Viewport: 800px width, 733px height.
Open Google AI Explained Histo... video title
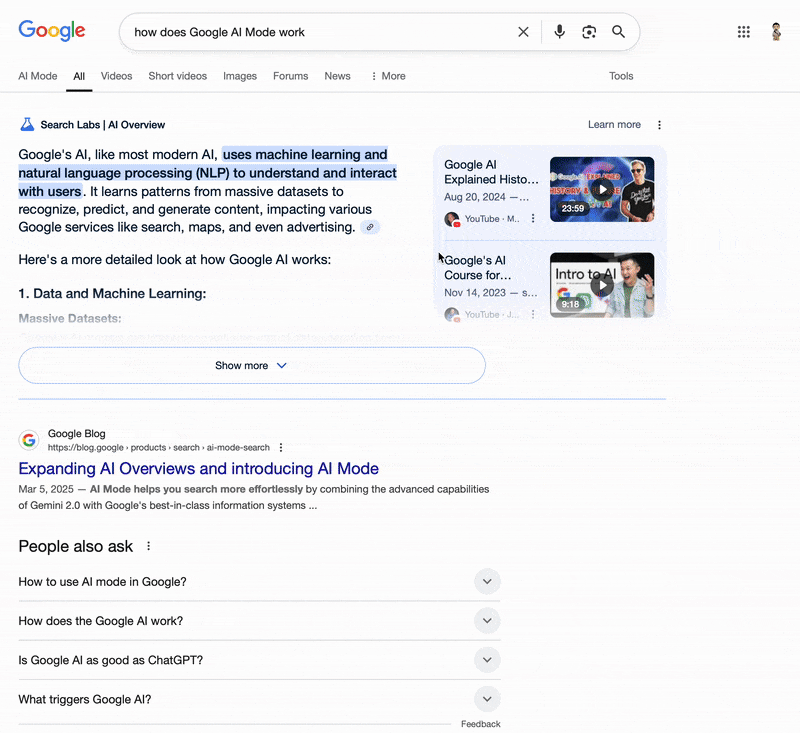tap(491, 172)
